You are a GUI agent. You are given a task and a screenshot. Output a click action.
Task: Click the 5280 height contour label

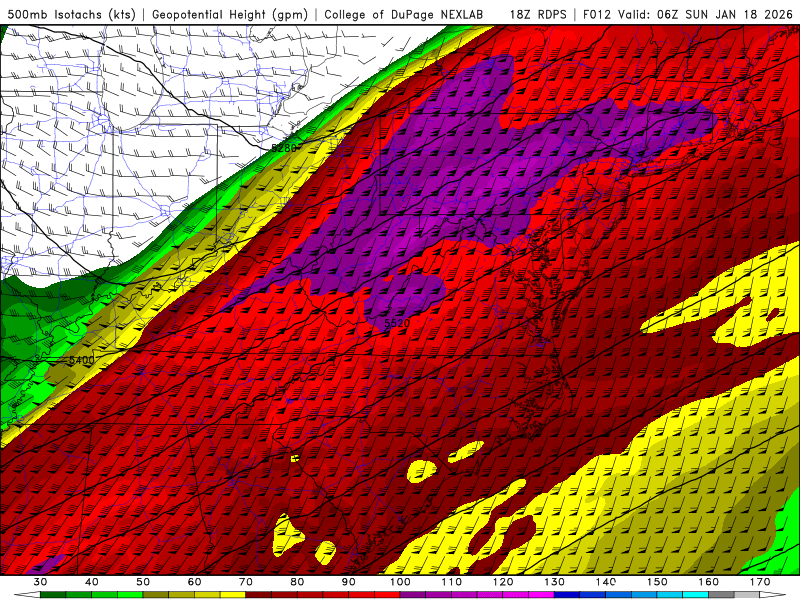tap(284, 148)
